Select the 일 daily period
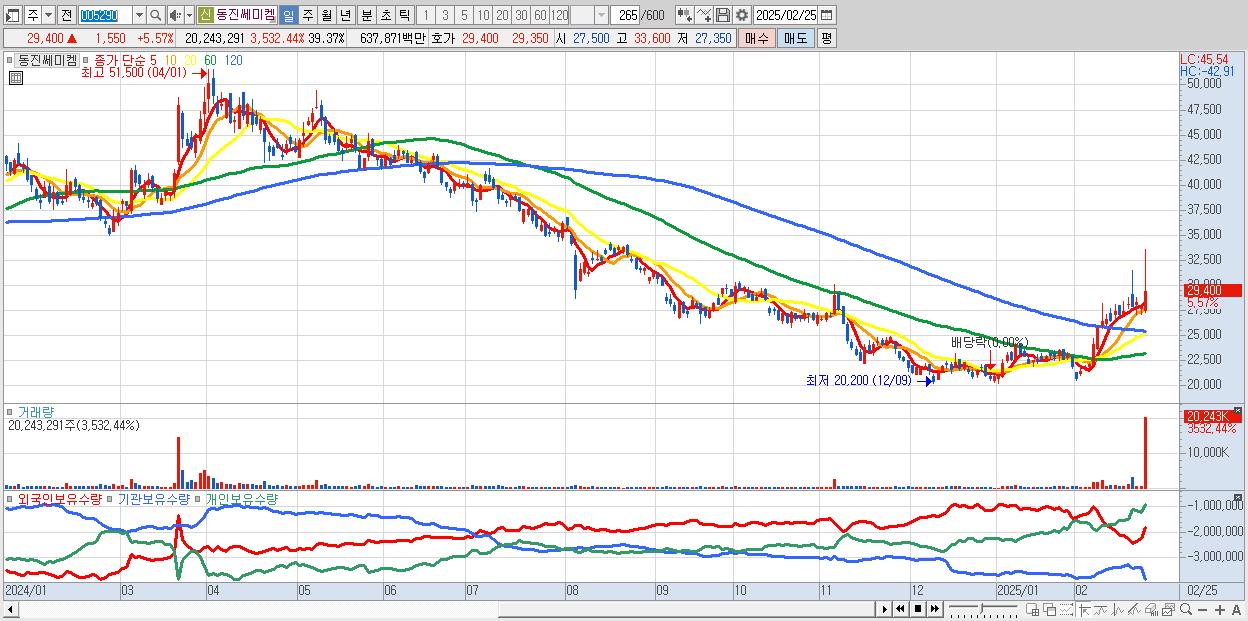1248x621 pixels. (288, 15)
